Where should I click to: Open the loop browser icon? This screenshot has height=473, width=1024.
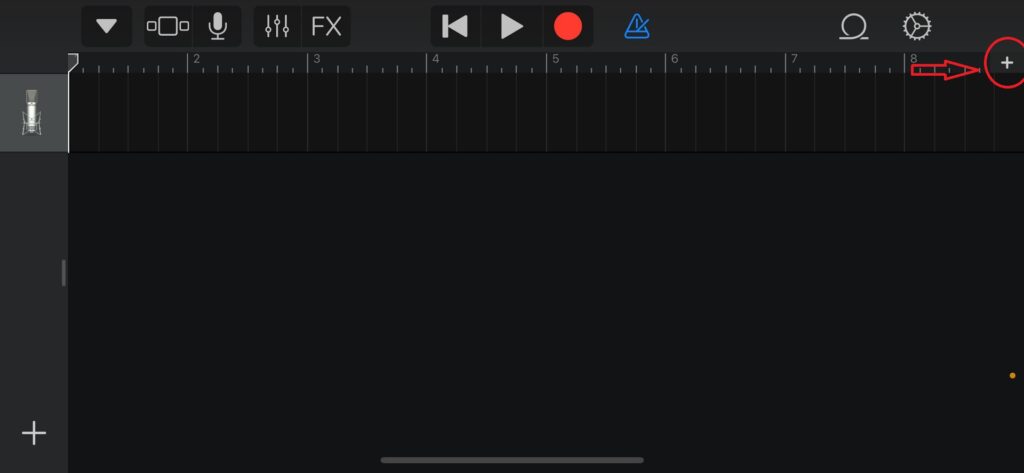tap(853, 27)
